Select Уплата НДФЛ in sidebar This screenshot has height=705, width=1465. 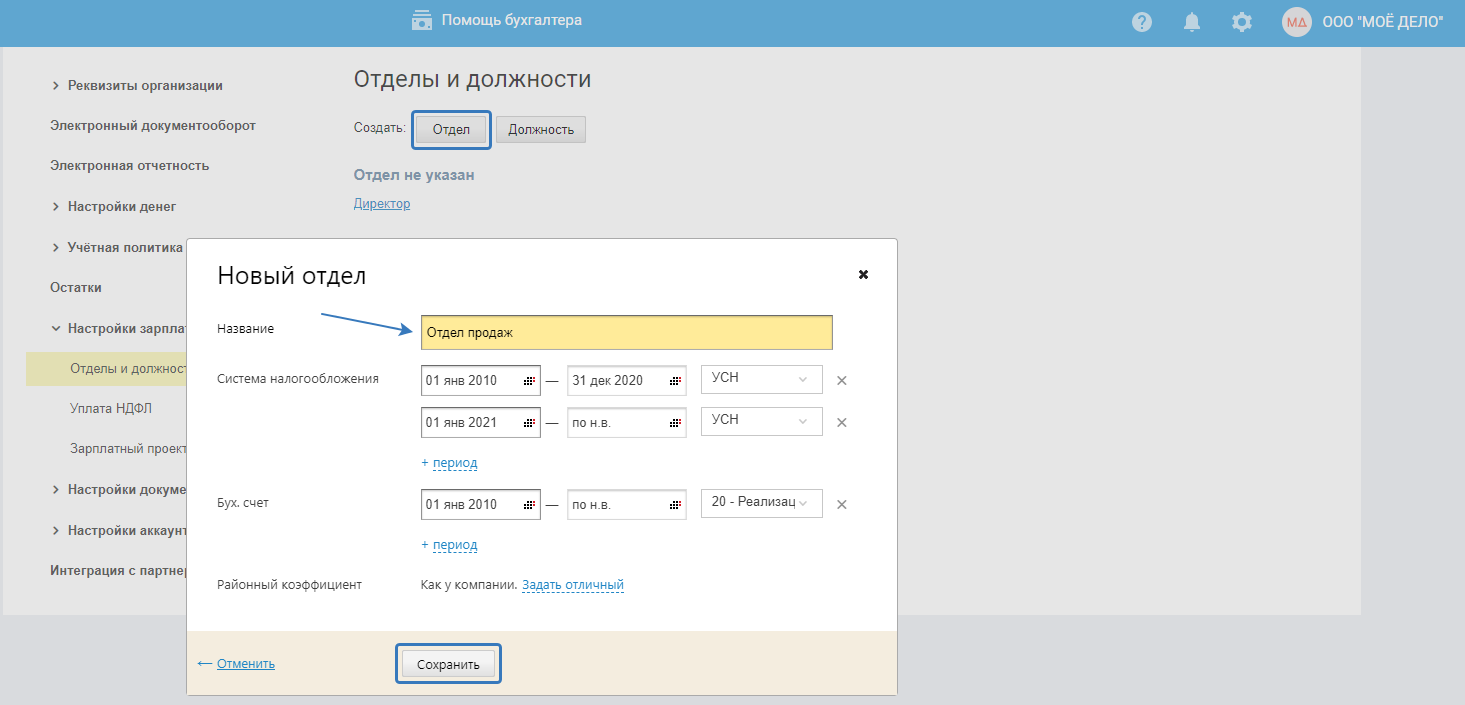[111, 409]
